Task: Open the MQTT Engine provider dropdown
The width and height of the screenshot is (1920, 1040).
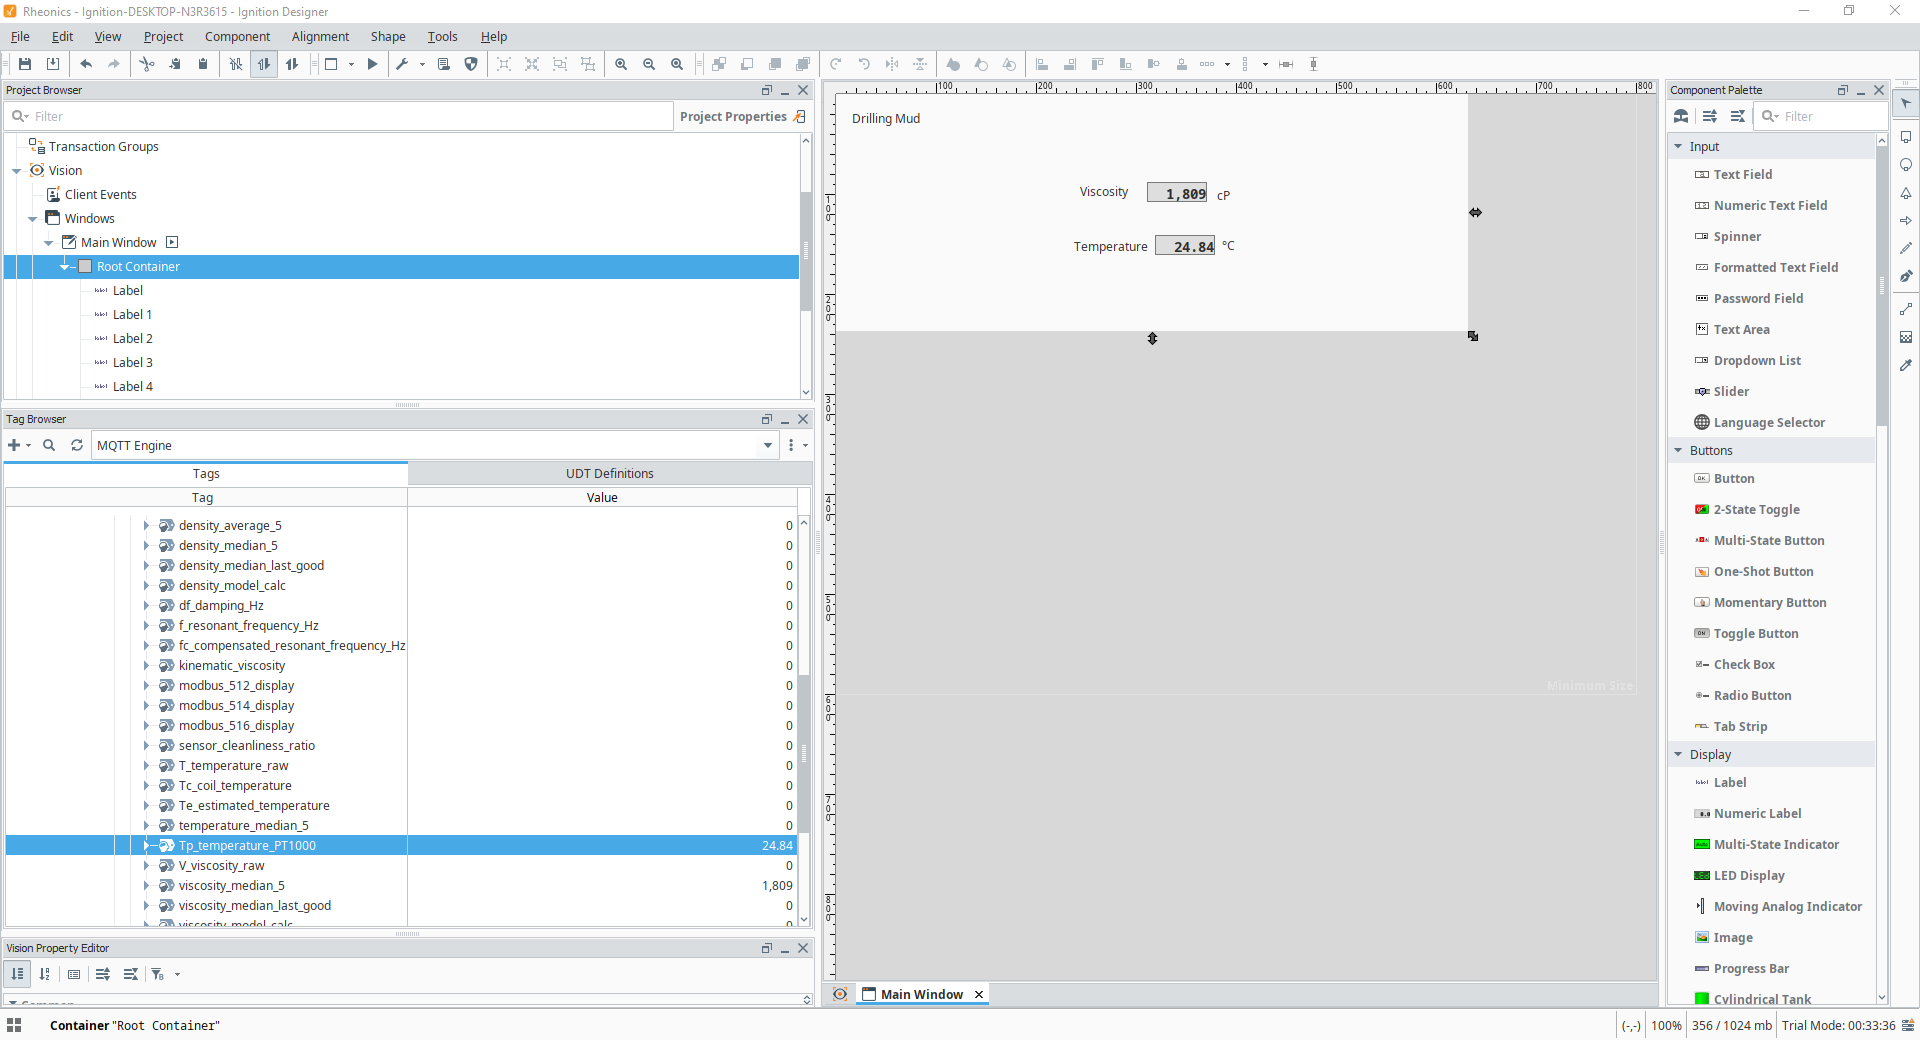Action: [768, 445]
